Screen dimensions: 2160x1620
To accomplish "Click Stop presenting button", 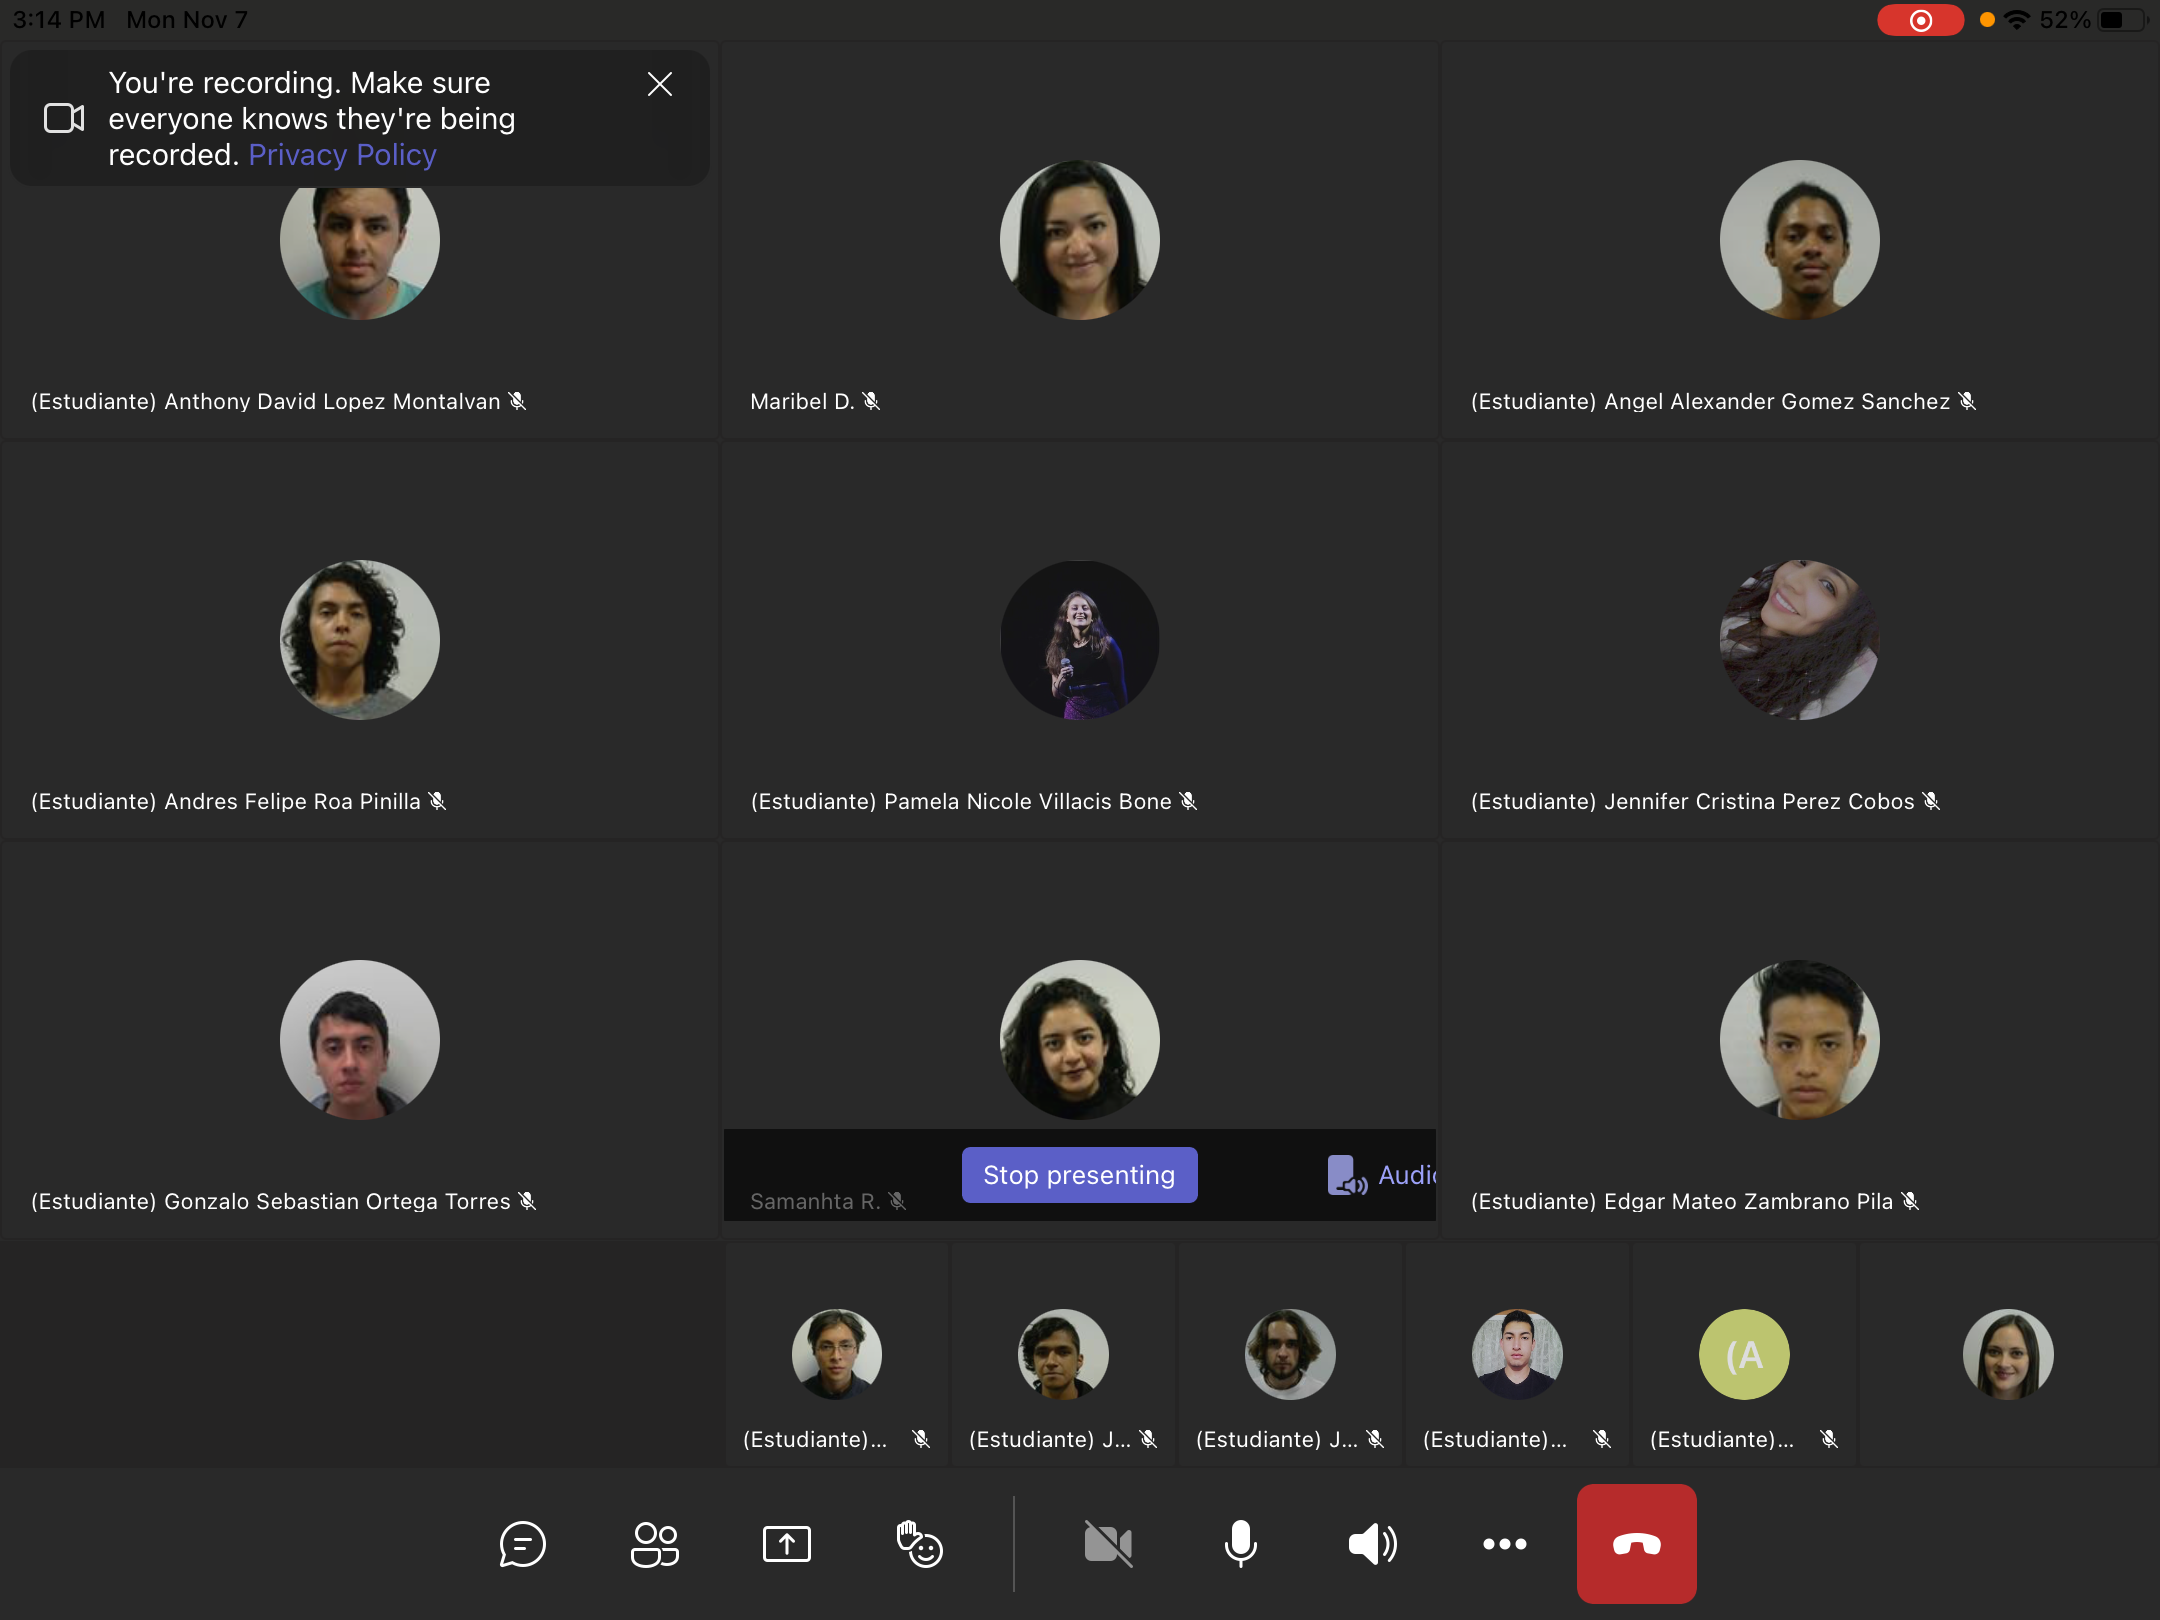I will 1079,1175.
